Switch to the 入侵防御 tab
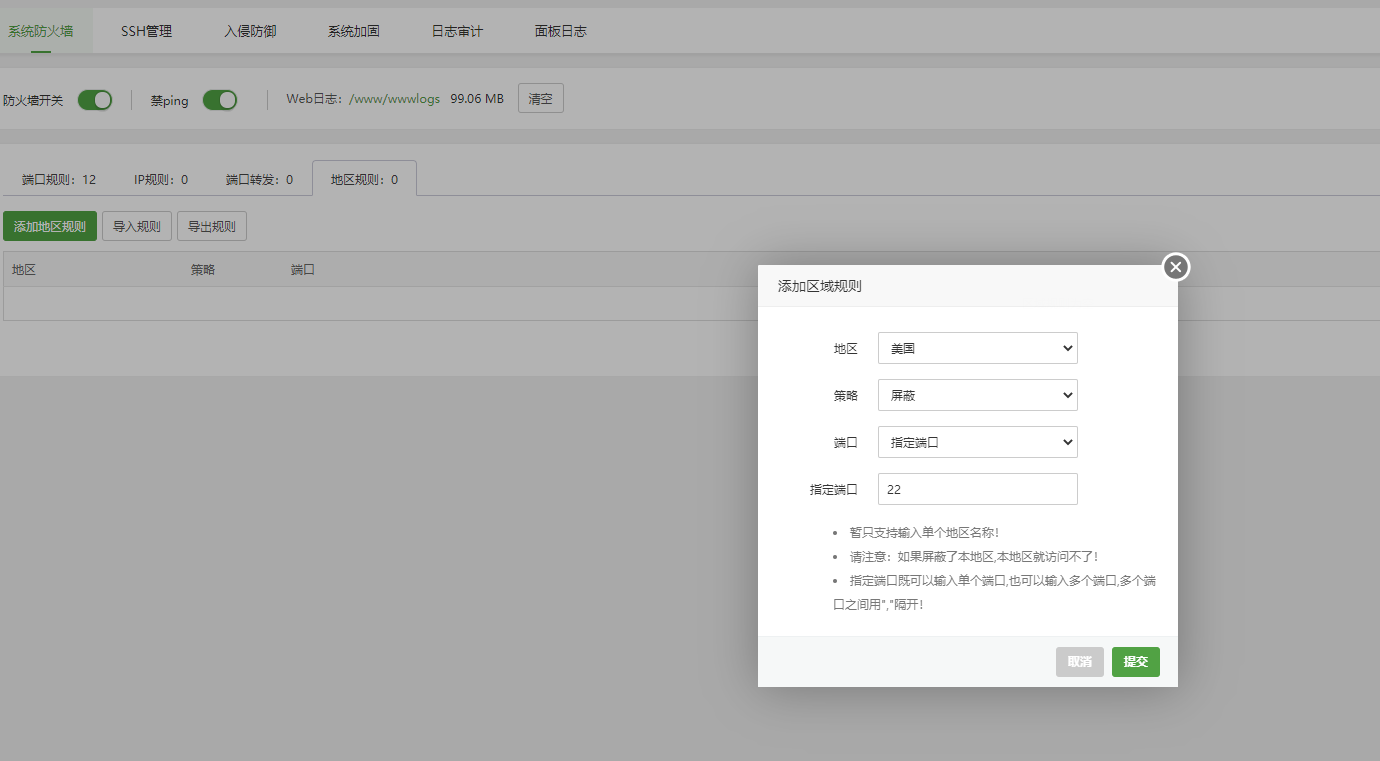The image size is (1380, 761). [x=250, y=31]
